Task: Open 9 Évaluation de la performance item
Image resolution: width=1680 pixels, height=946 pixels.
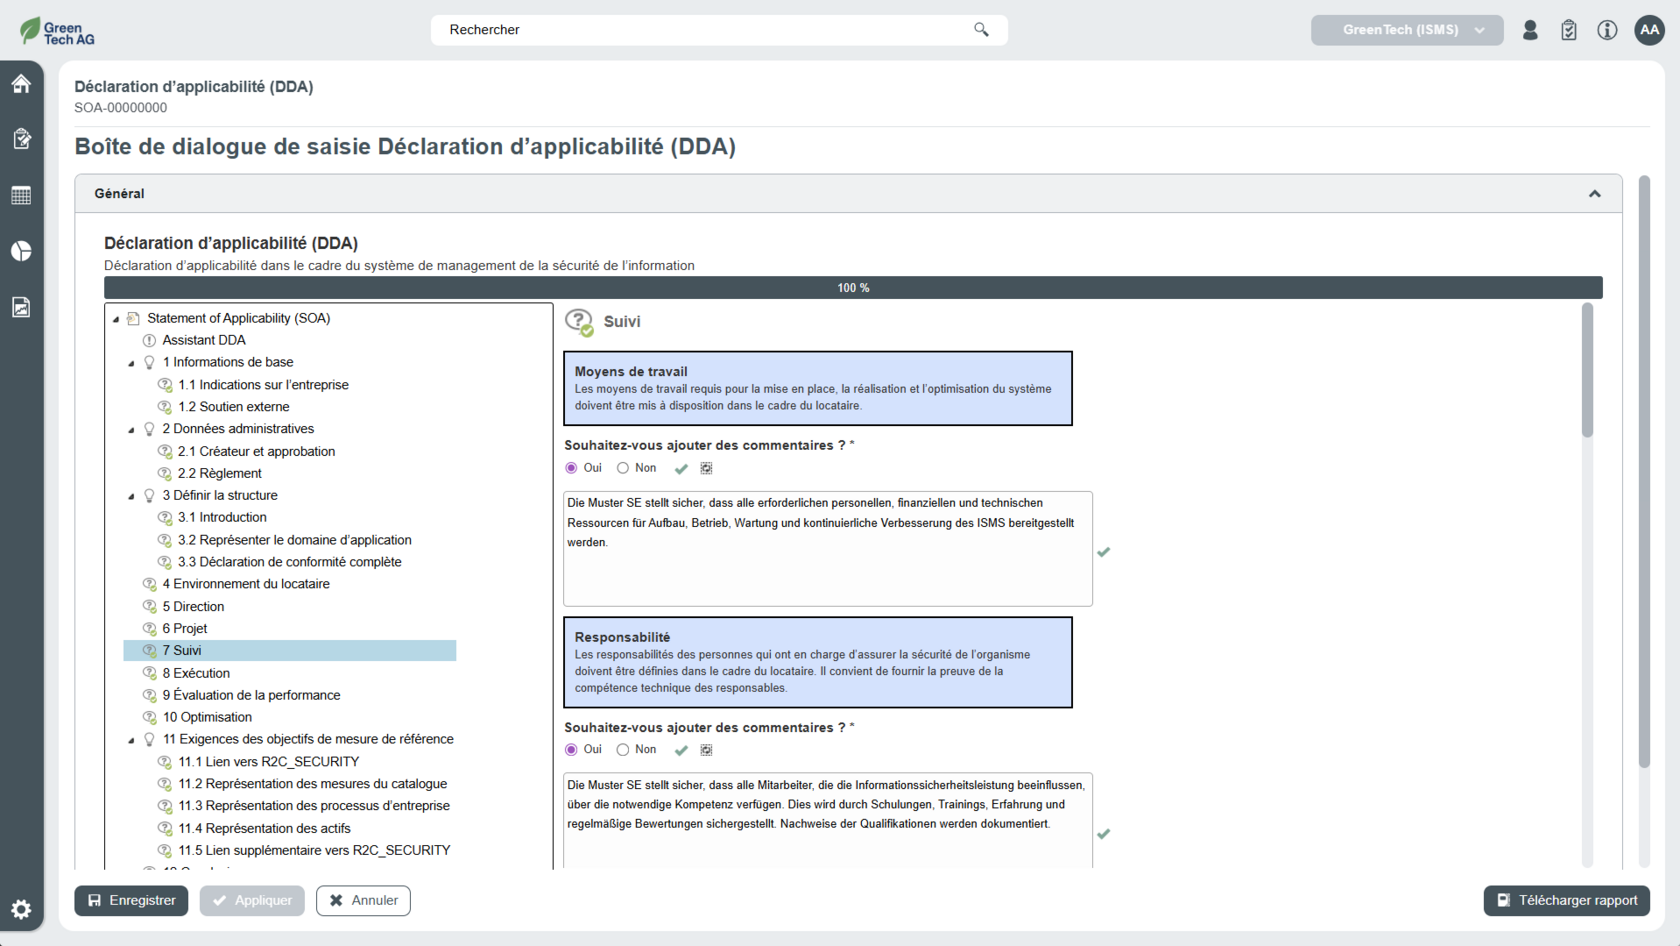Action: click(x=251, y=695)
